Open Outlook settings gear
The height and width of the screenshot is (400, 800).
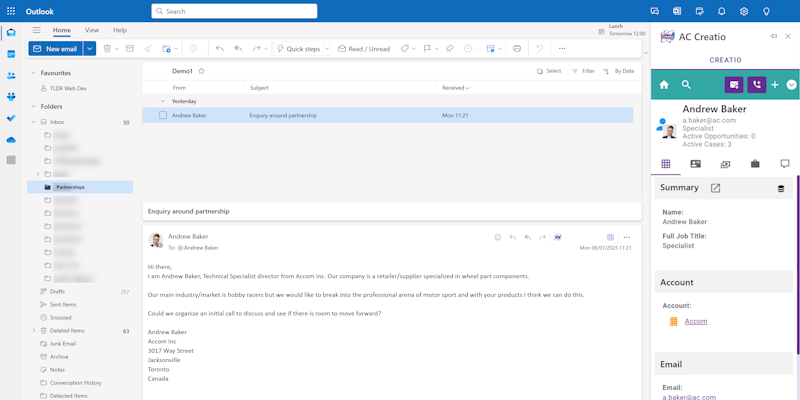(x=744, y=11)
